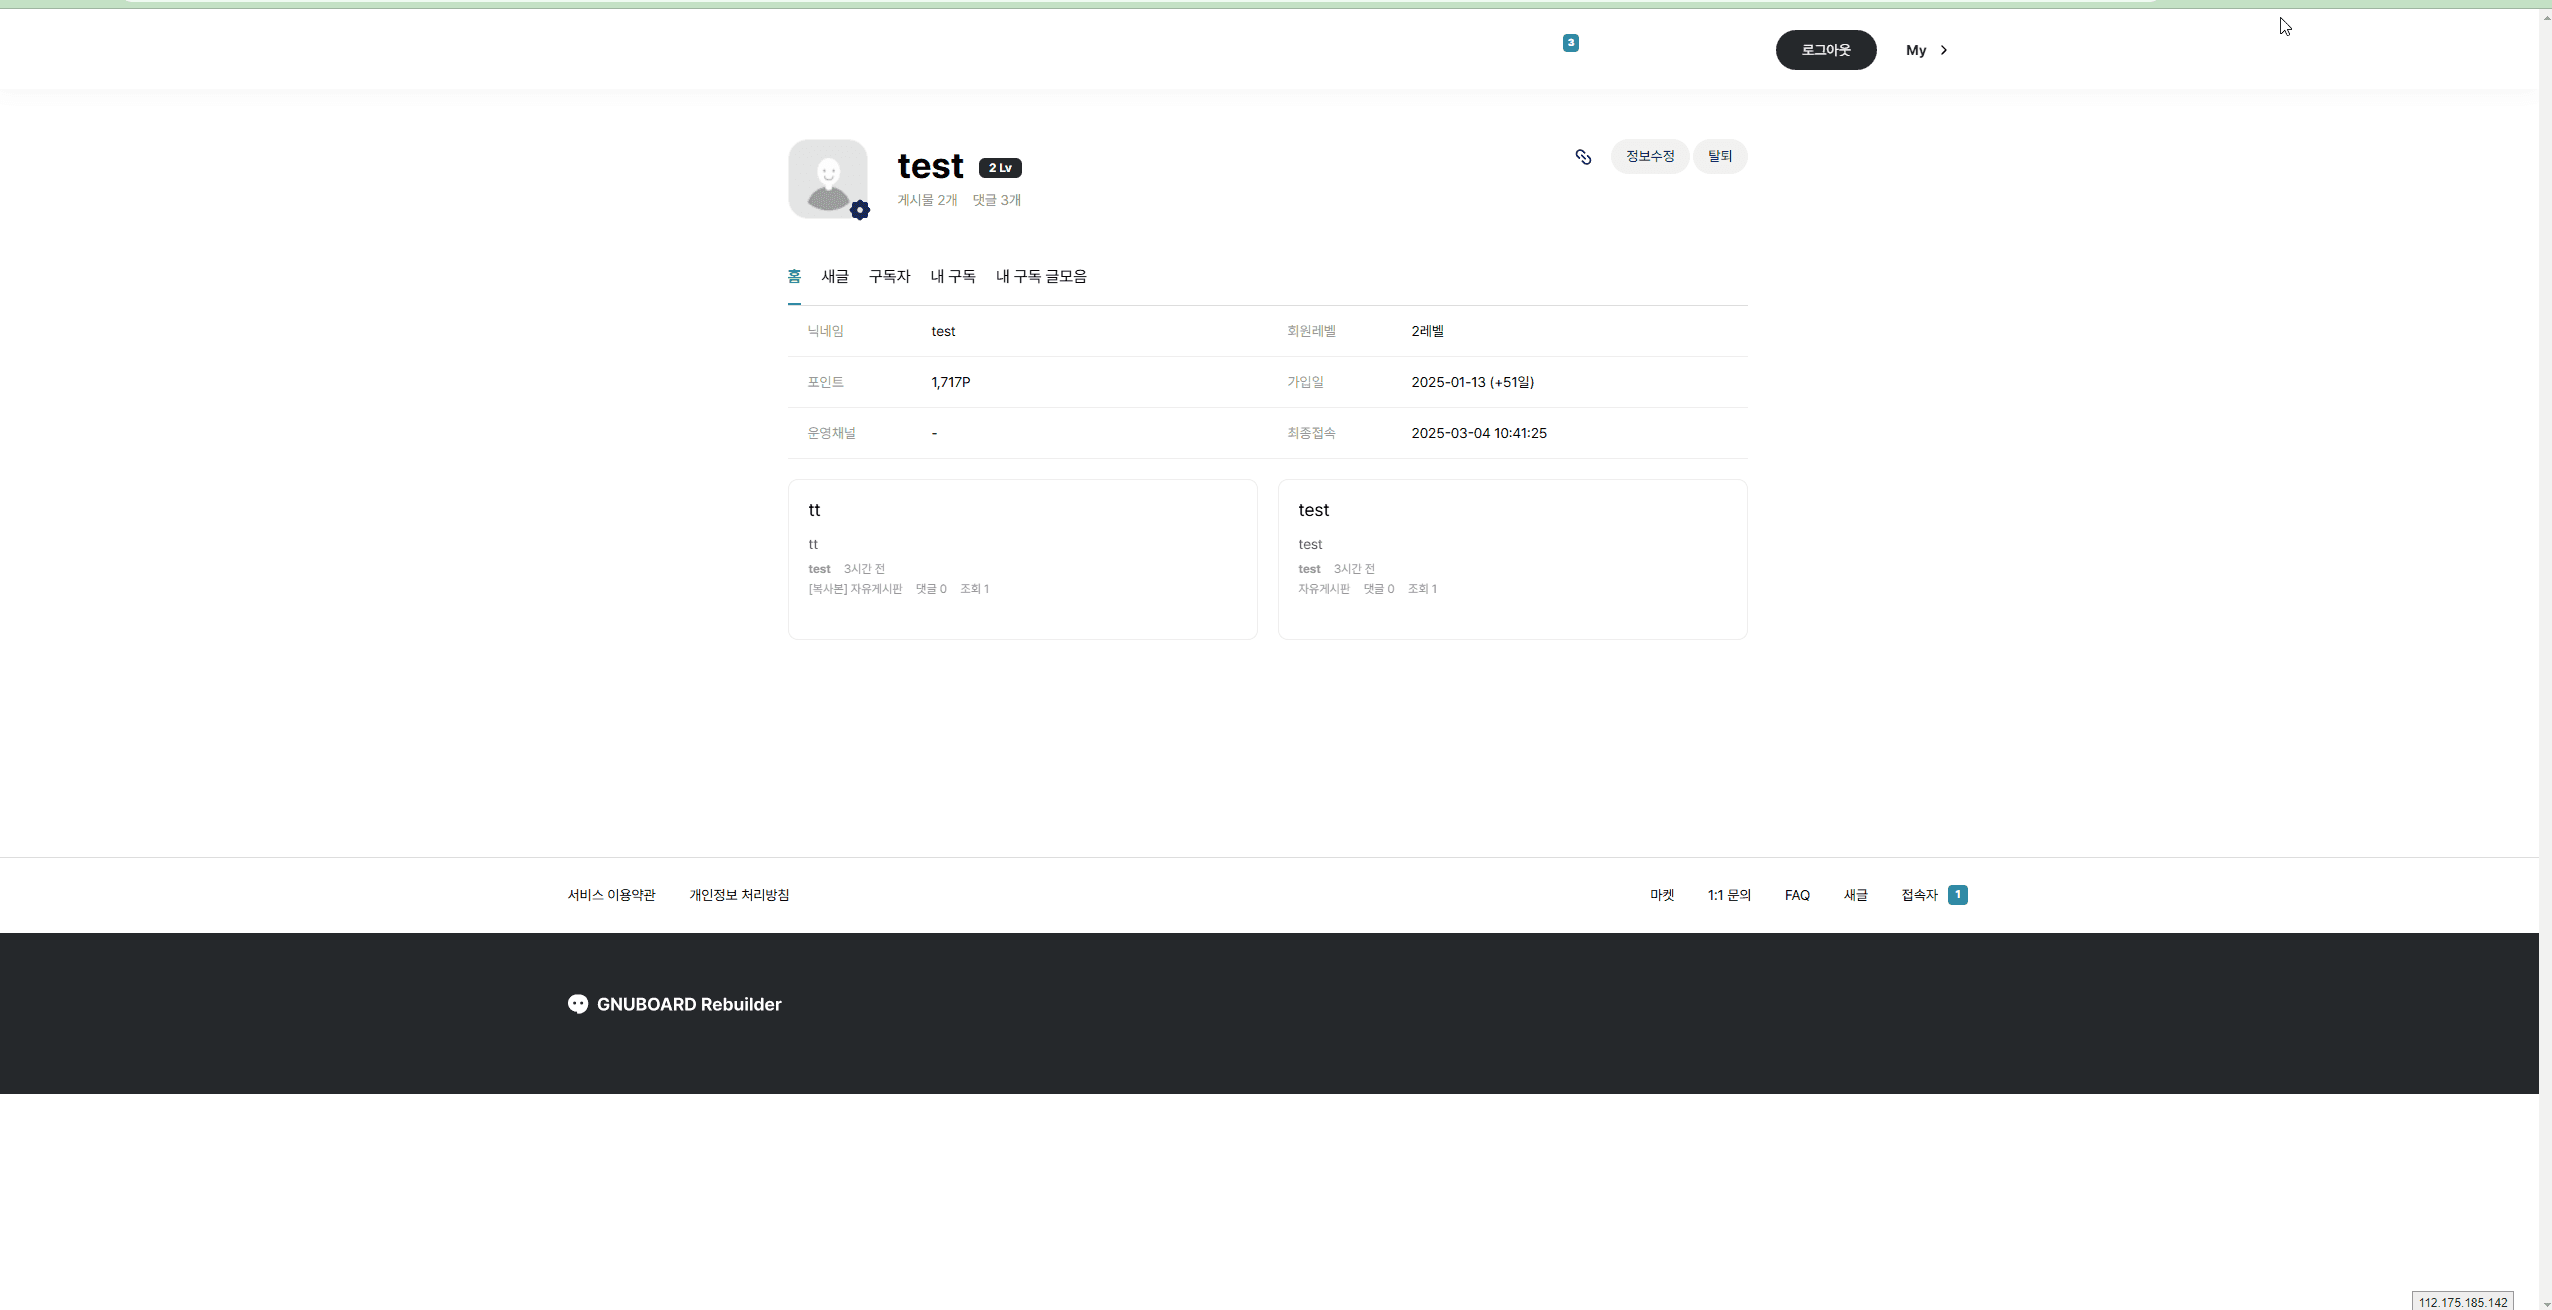Switch to the 새글 tab
Viewport: 2552px width, 1310px height.
[835, 276]
